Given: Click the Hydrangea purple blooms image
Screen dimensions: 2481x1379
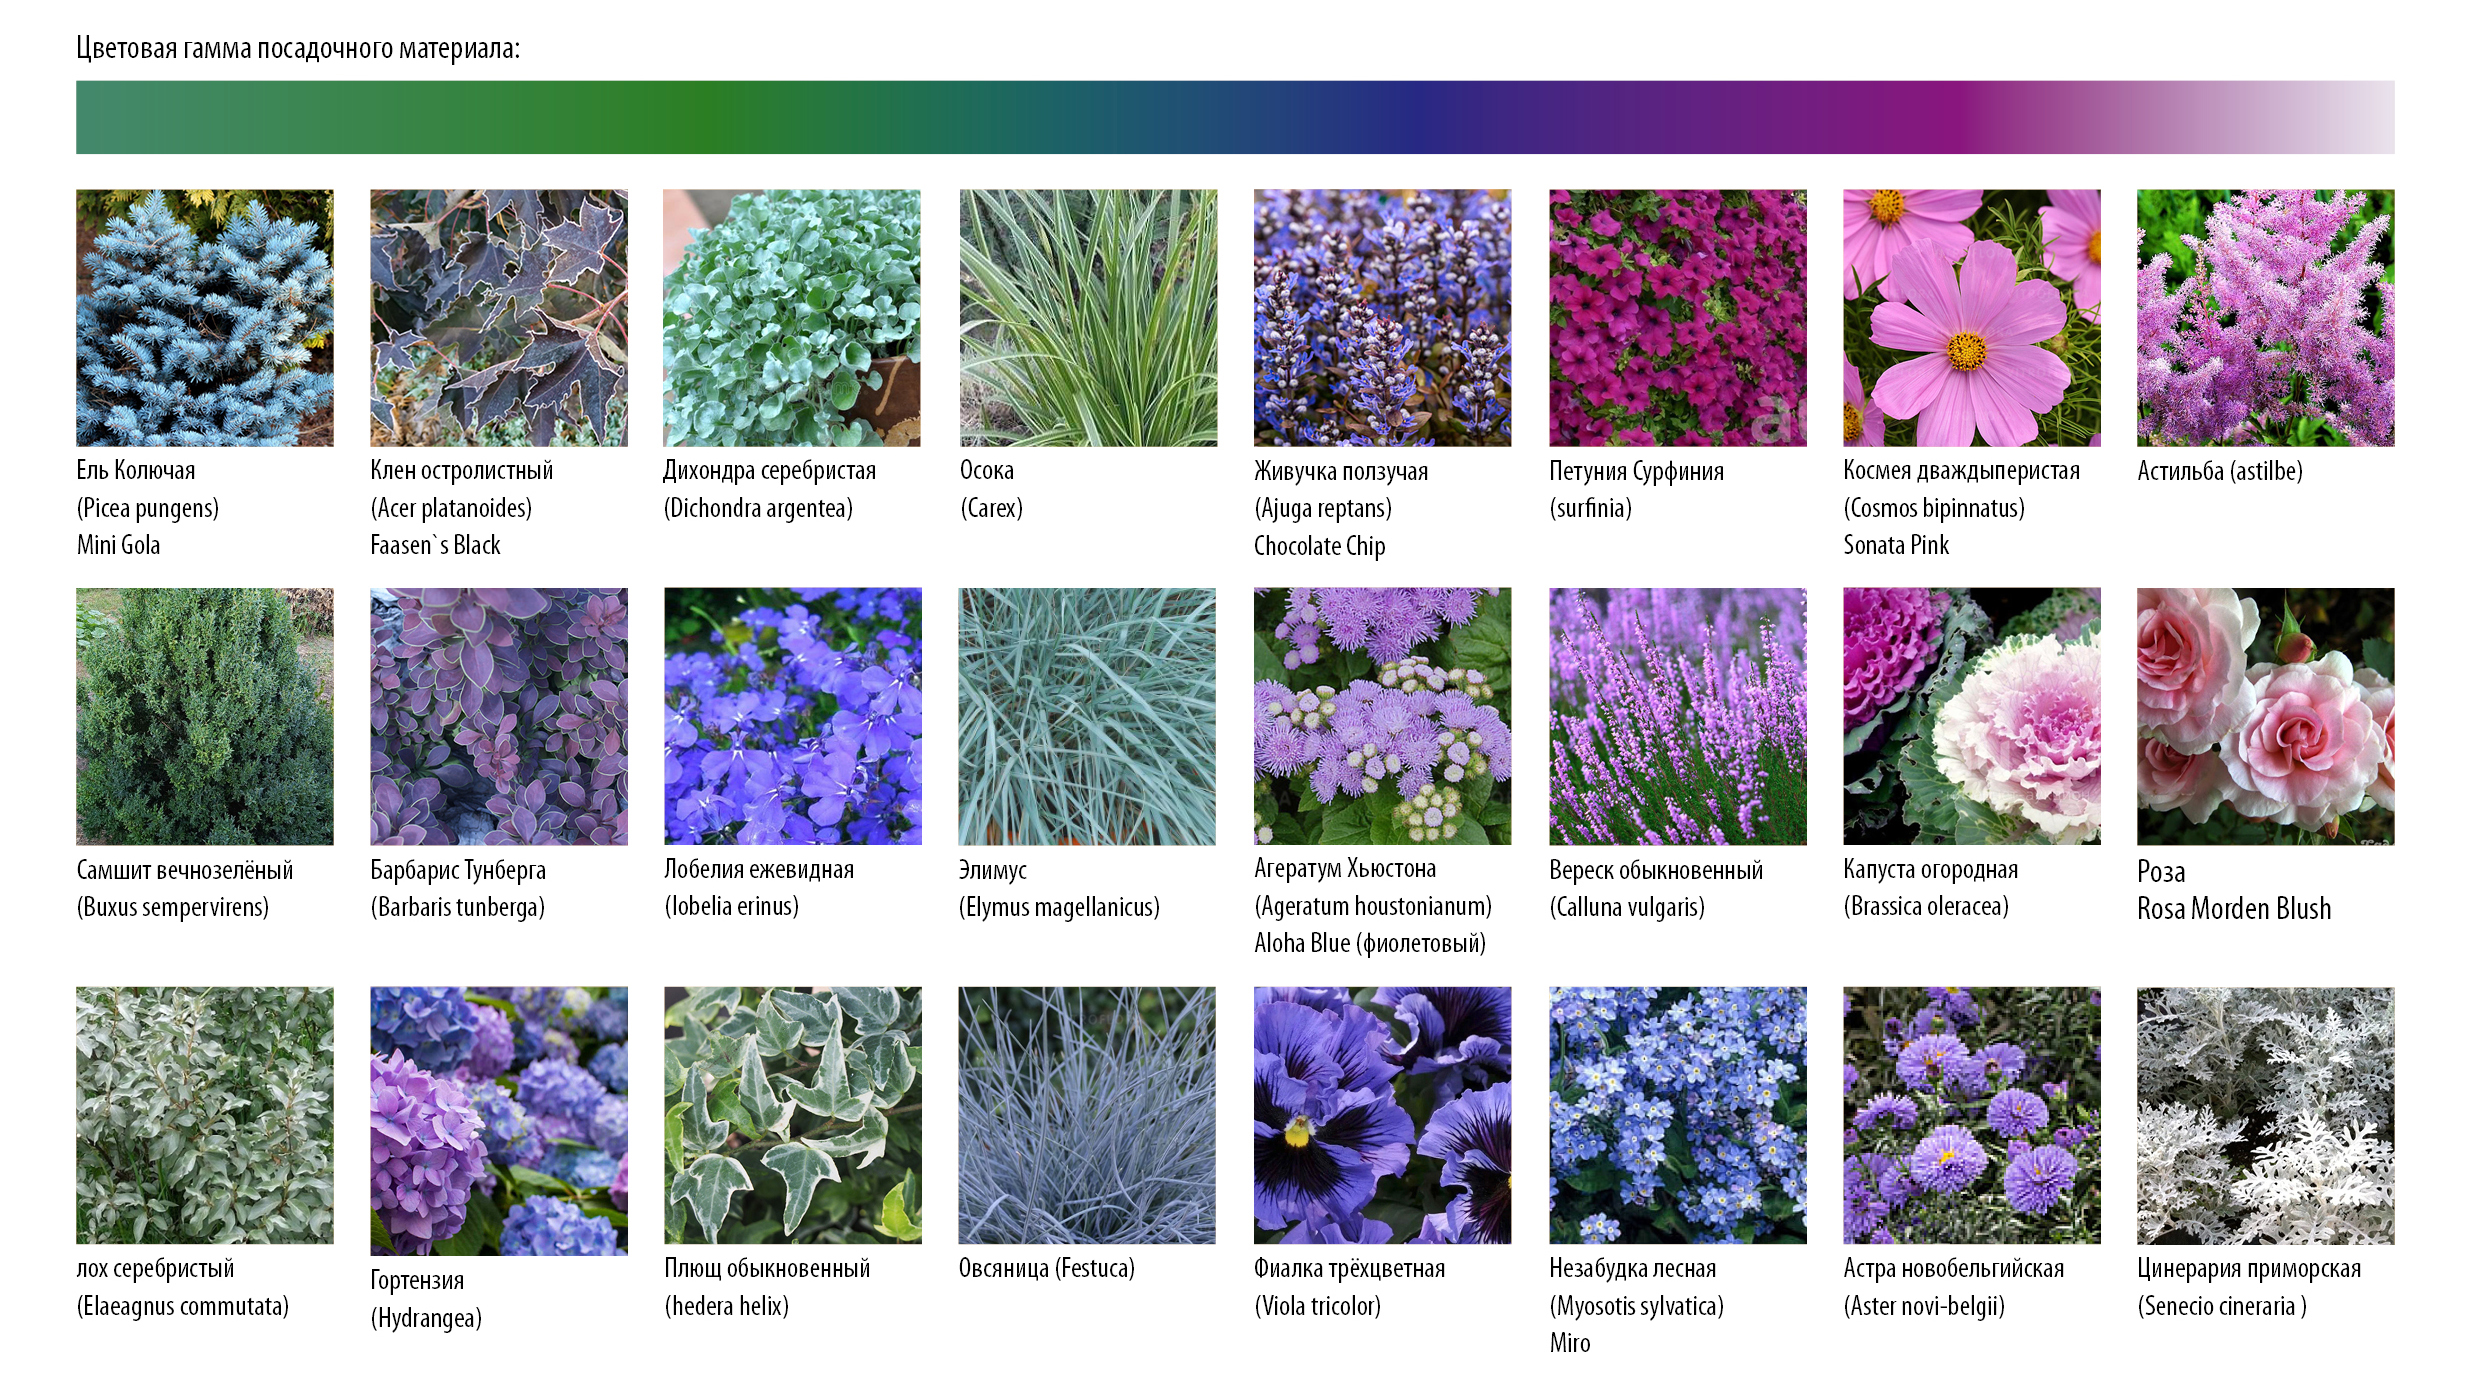Looking at the screenshot, I should [x=499, y=1120].
